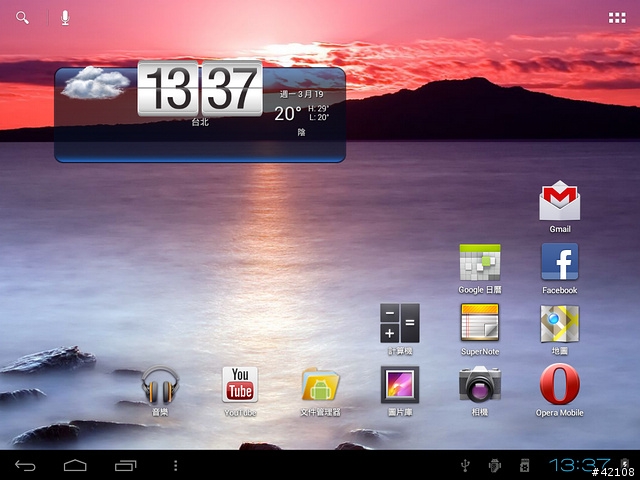The image size is (640, 480).
Task: Open the 相機 camera app
Action: point(480,384)
